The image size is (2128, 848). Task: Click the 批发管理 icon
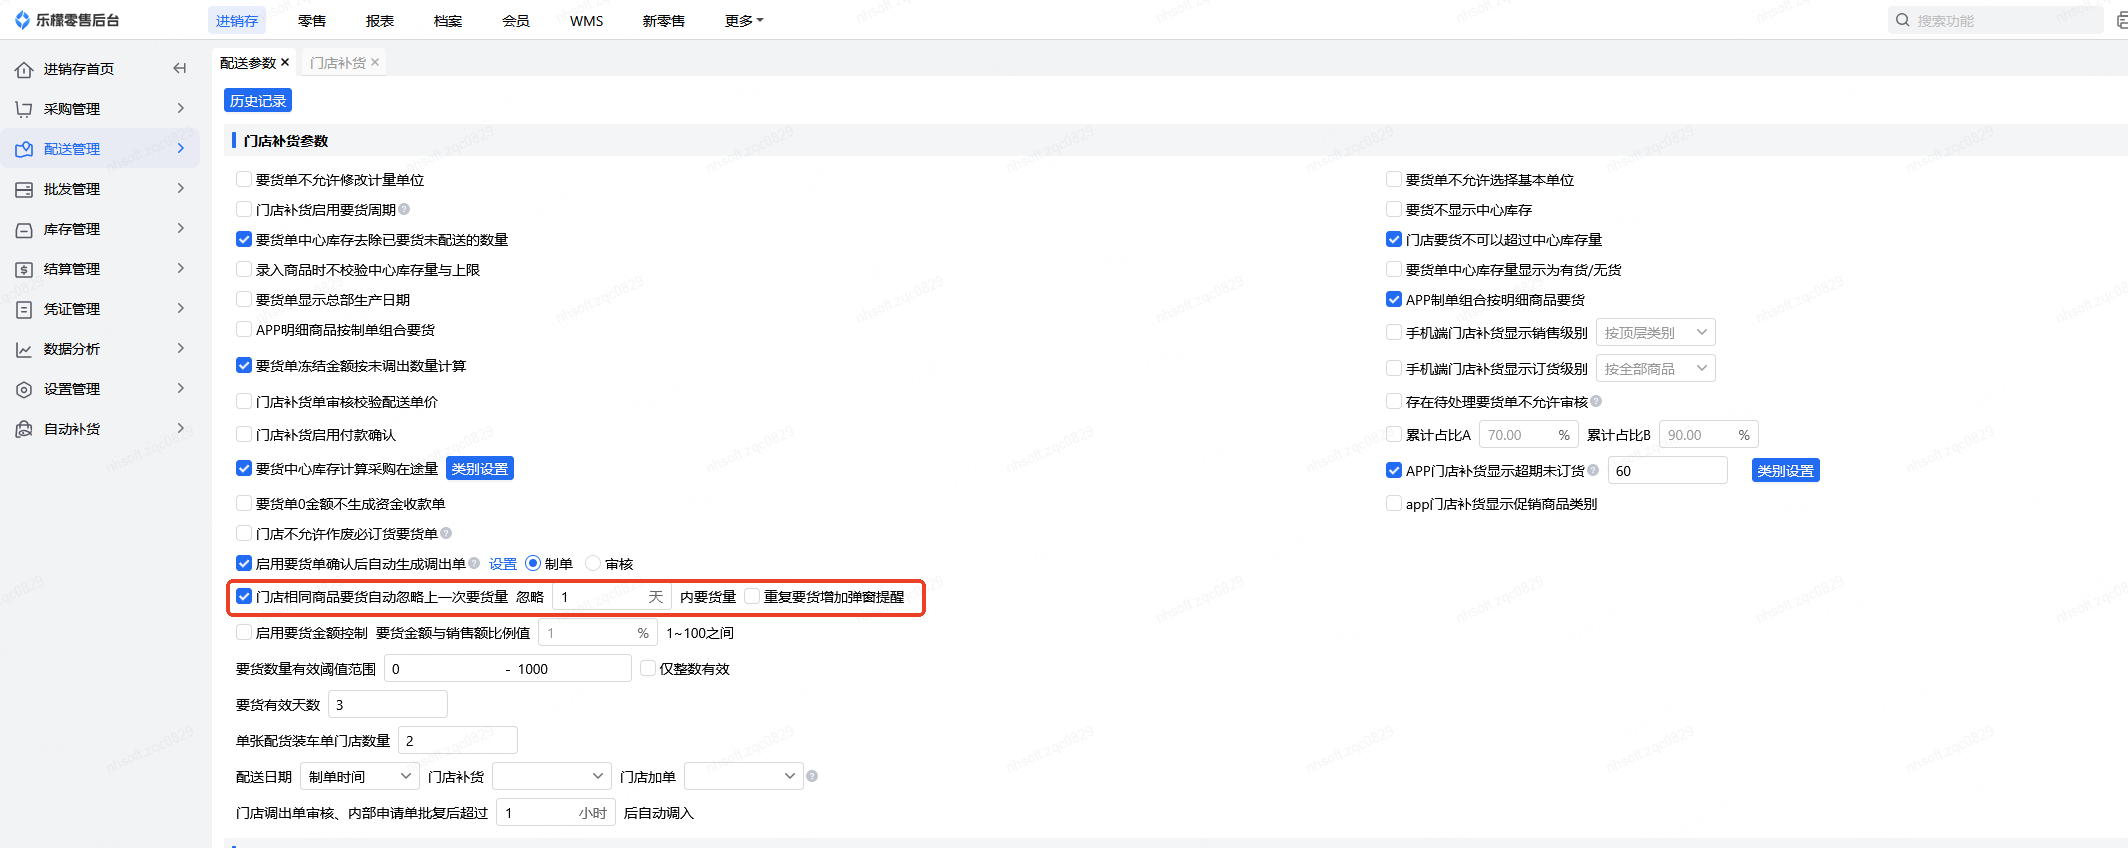coord(24,189)
